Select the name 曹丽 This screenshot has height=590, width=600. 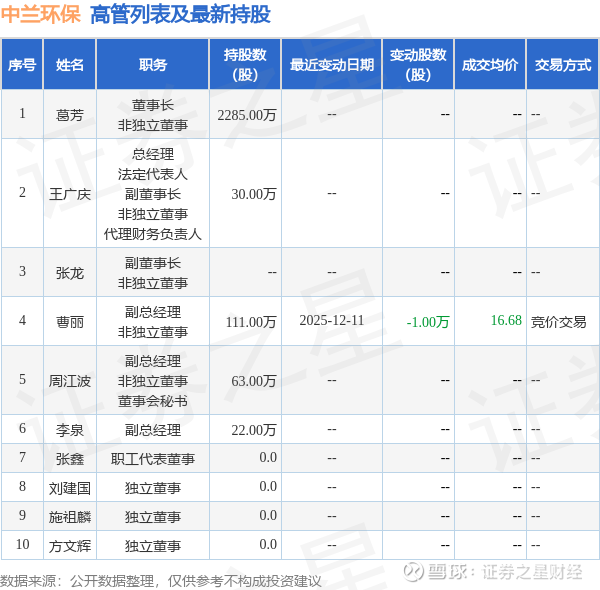(x=70, y=322)
